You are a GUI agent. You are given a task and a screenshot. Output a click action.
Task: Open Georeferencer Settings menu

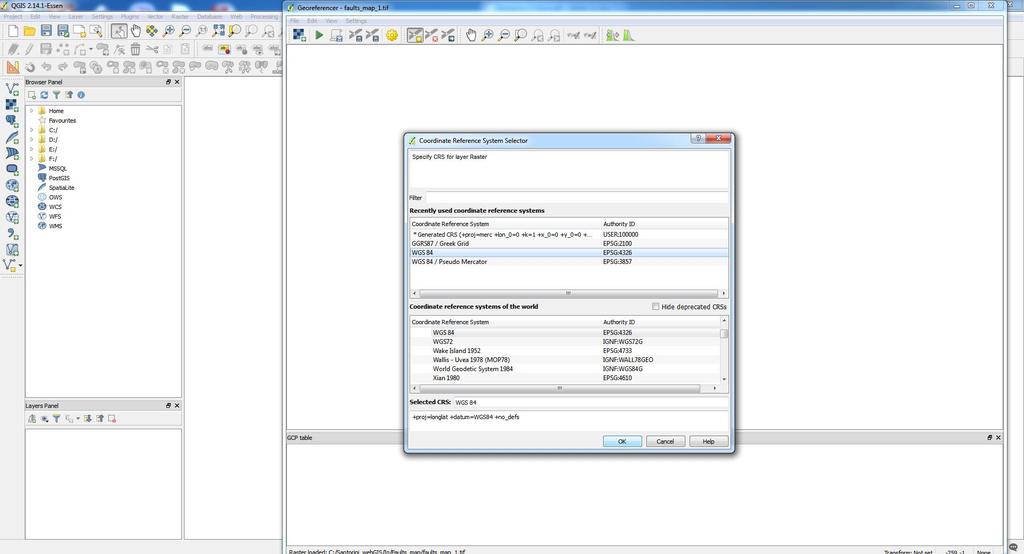pyautogui.click(x=356, y=21)
